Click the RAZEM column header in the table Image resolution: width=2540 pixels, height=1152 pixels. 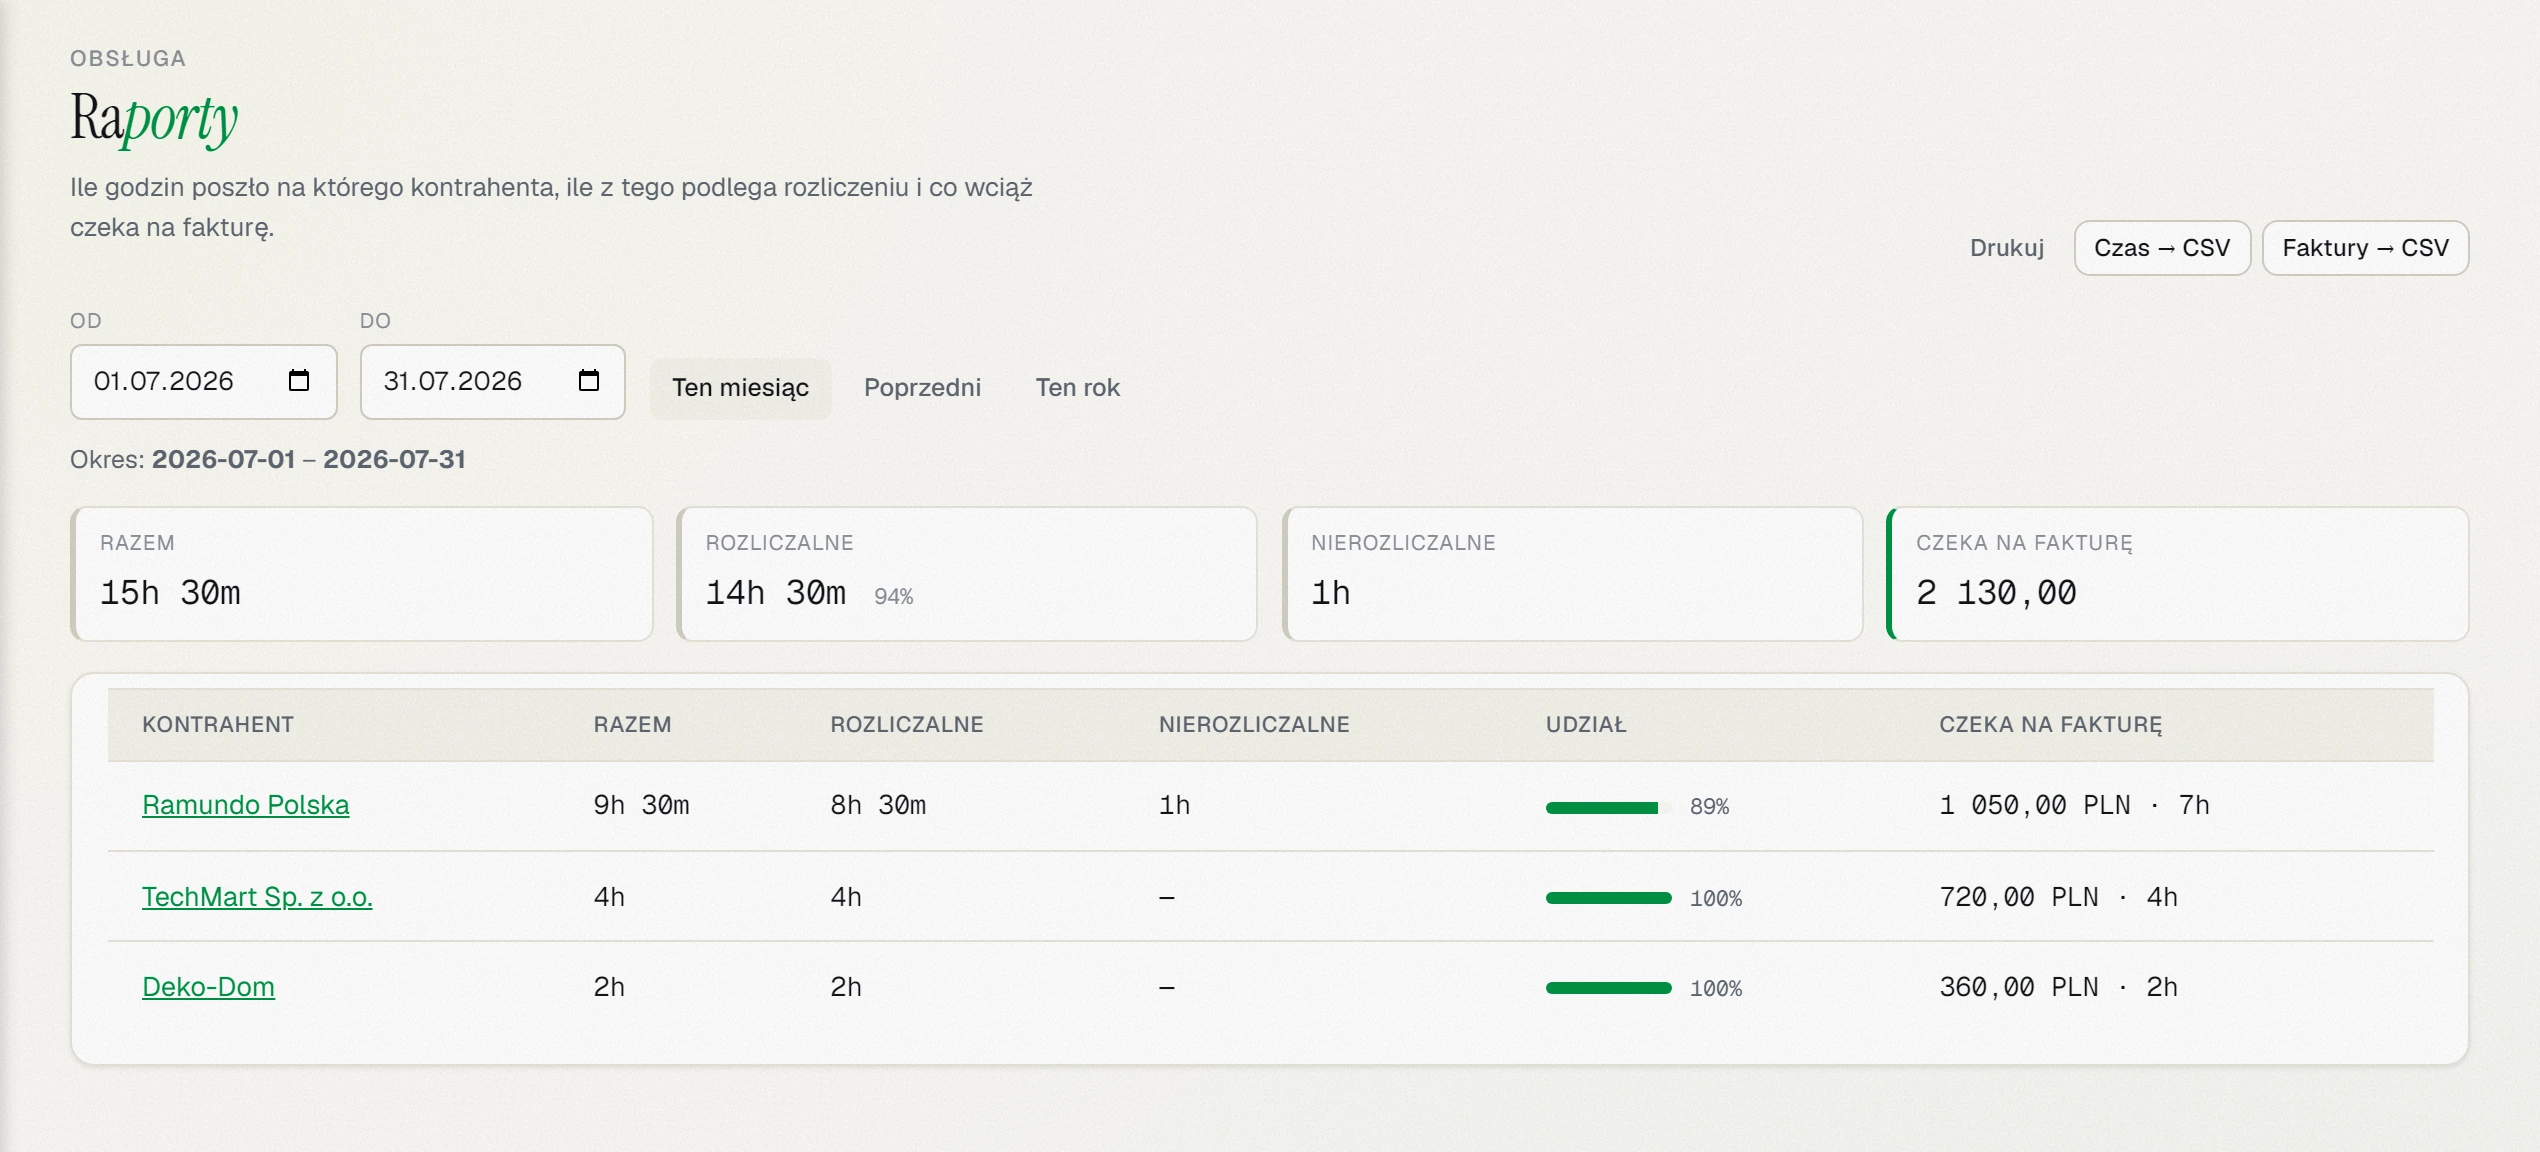click(x=632, y=725)
